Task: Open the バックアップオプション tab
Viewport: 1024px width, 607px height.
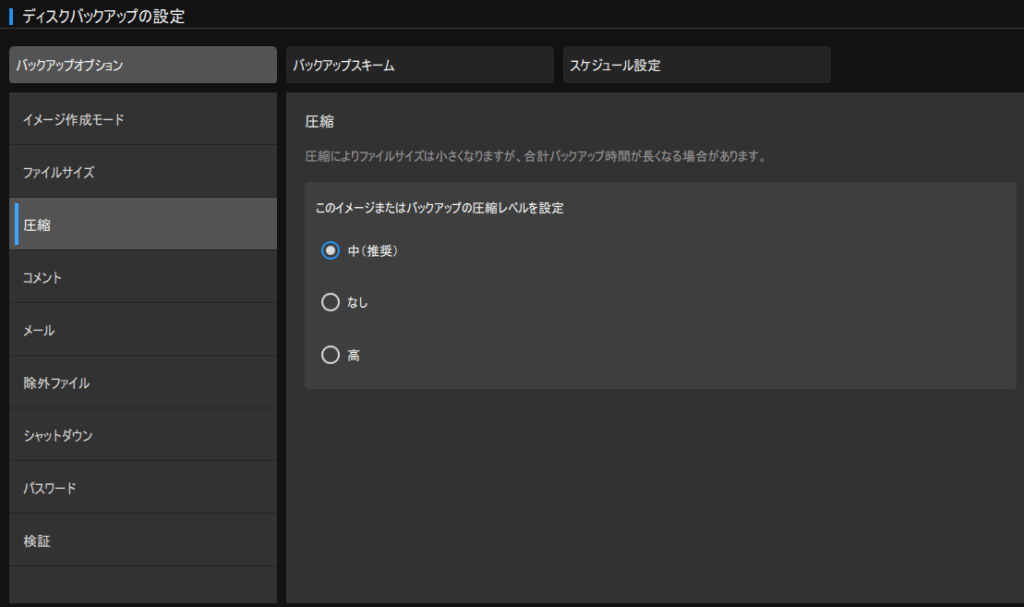Action: [x=142, y=66]
